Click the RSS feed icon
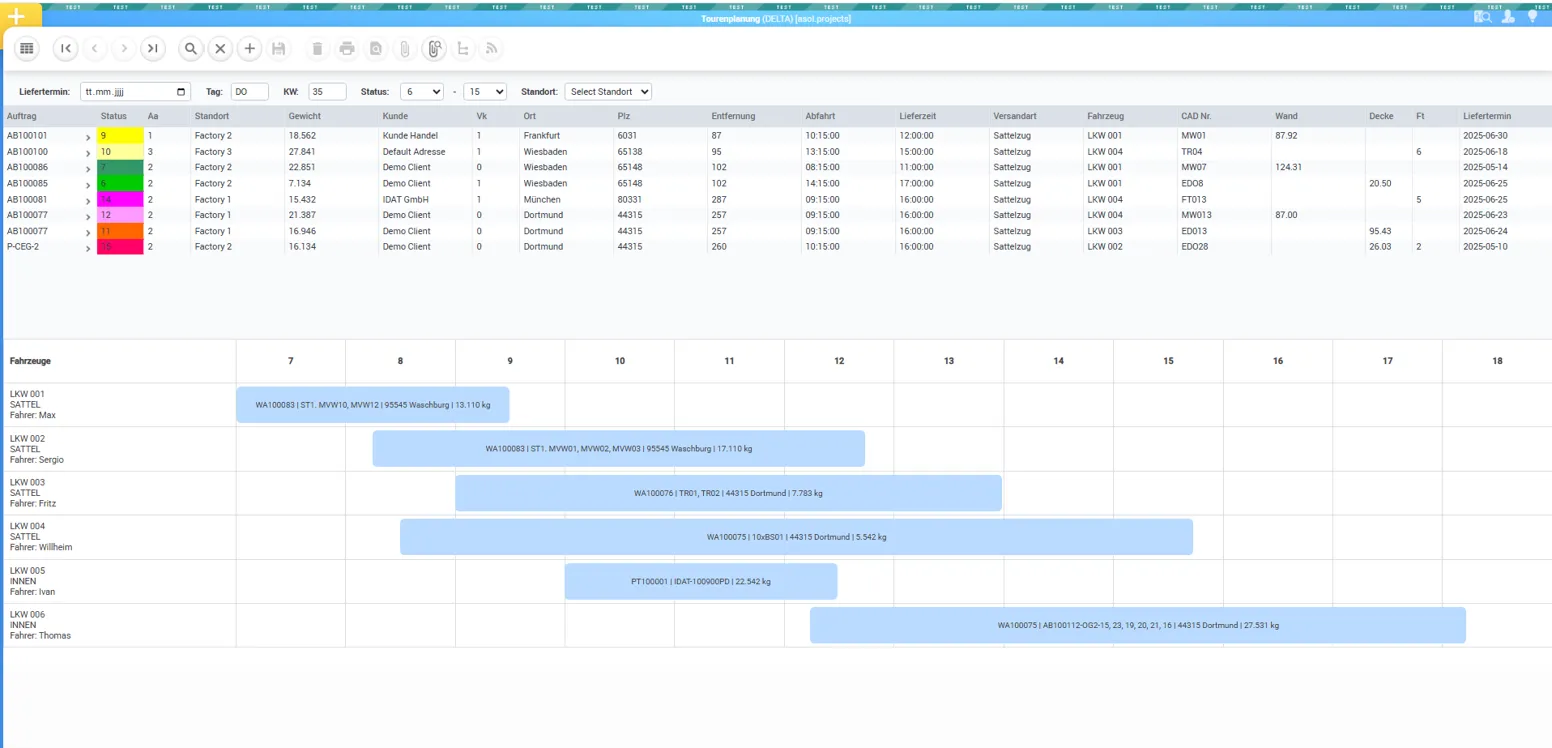1552x748 pixels. 492,48
